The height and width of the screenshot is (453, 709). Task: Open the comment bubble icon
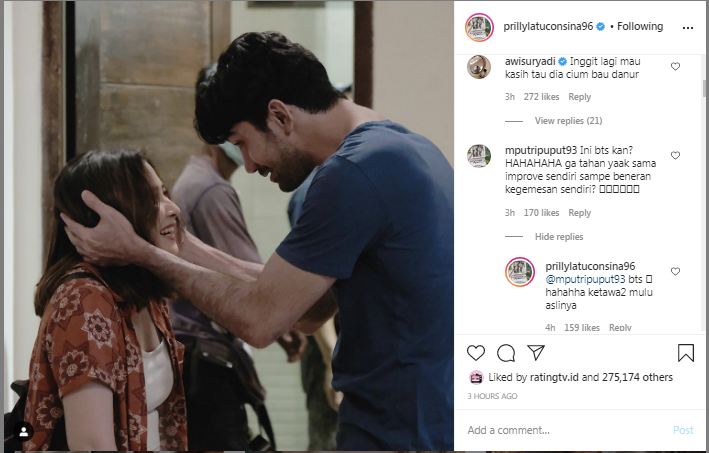pyautogui.click(x=506, y=353)
